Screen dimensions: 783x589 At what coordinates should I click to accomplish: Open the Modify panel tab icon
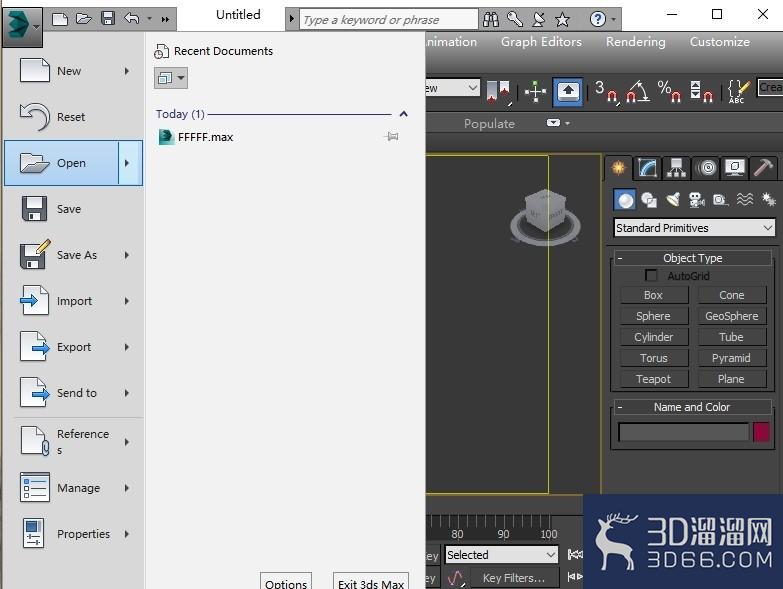pyautogui.click(x=647, y=168)
